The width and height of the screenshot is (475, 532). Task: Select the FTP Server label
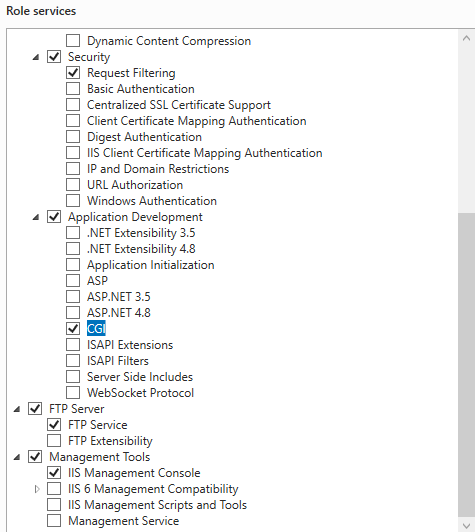(76, 408)
